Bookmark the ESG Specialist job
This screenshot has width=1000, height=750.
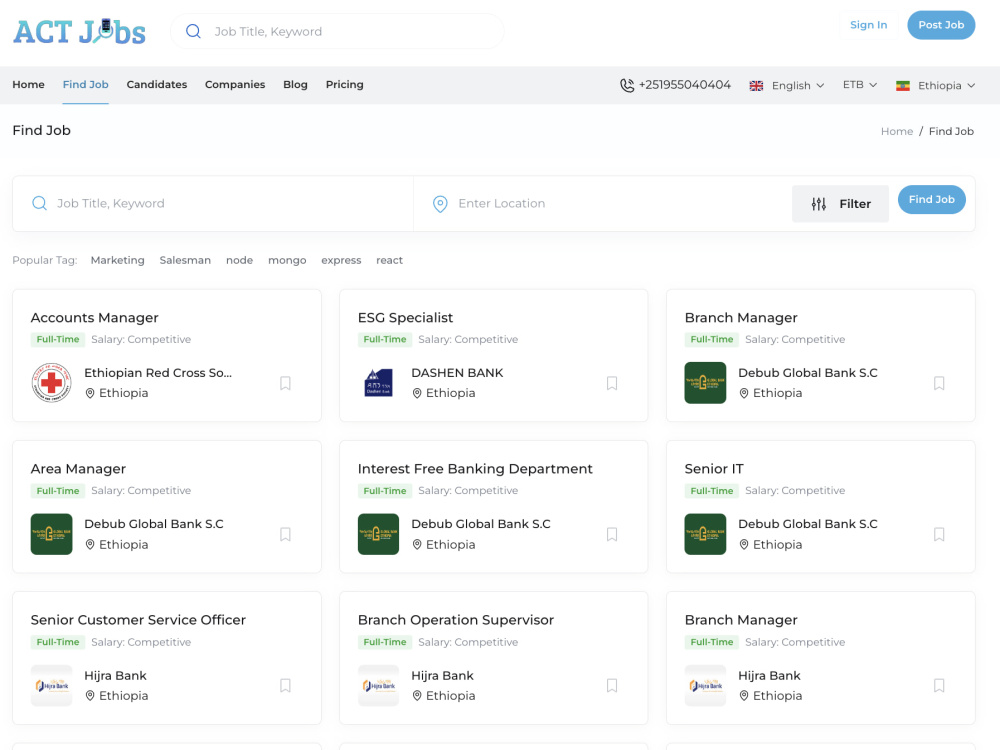click(612, 383)
